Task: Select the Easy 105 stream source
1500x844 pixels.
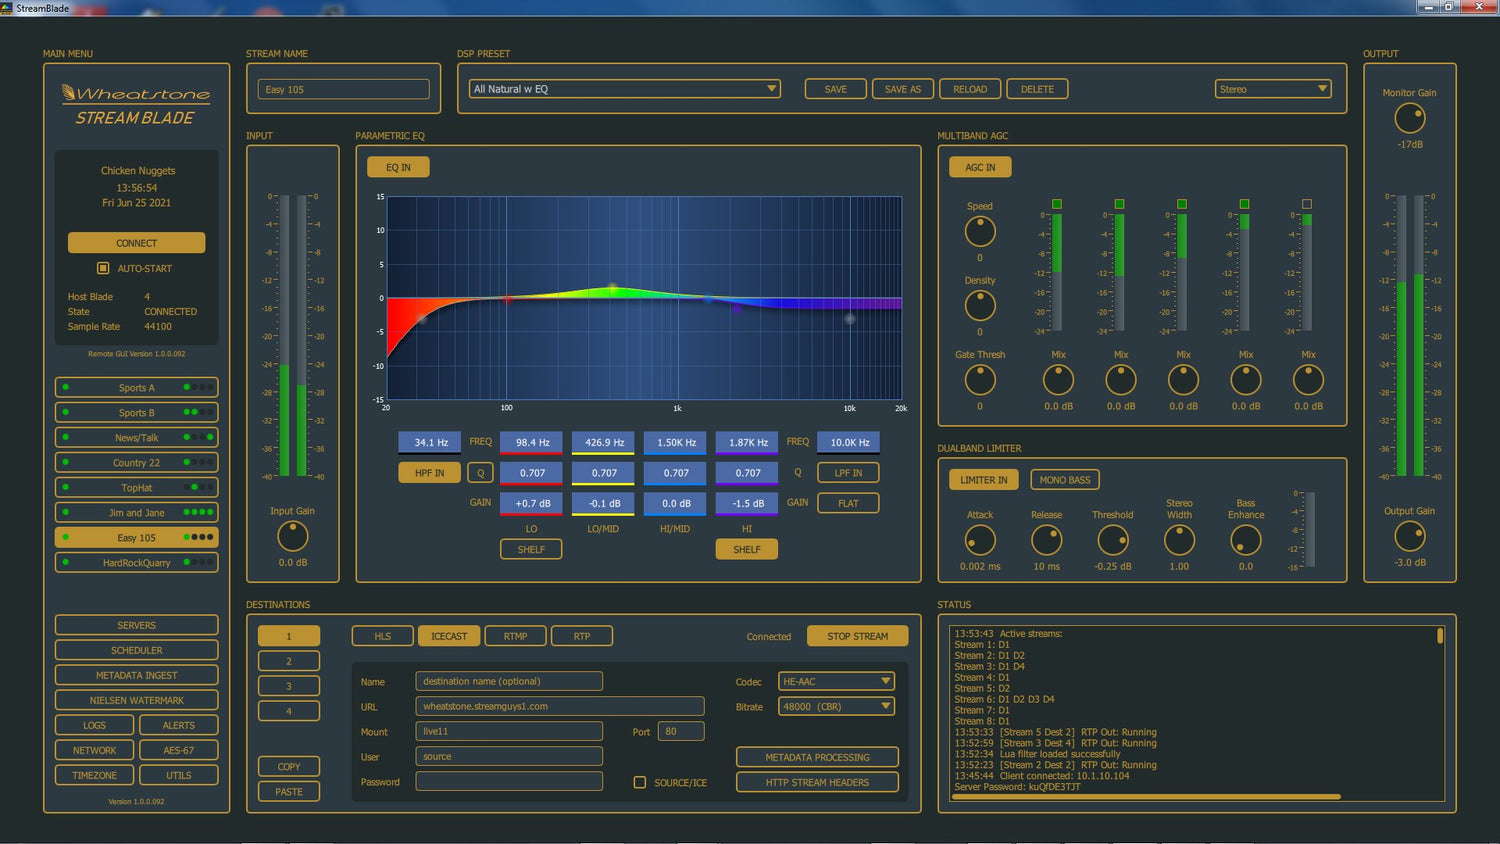Action: tap(136, 537)
